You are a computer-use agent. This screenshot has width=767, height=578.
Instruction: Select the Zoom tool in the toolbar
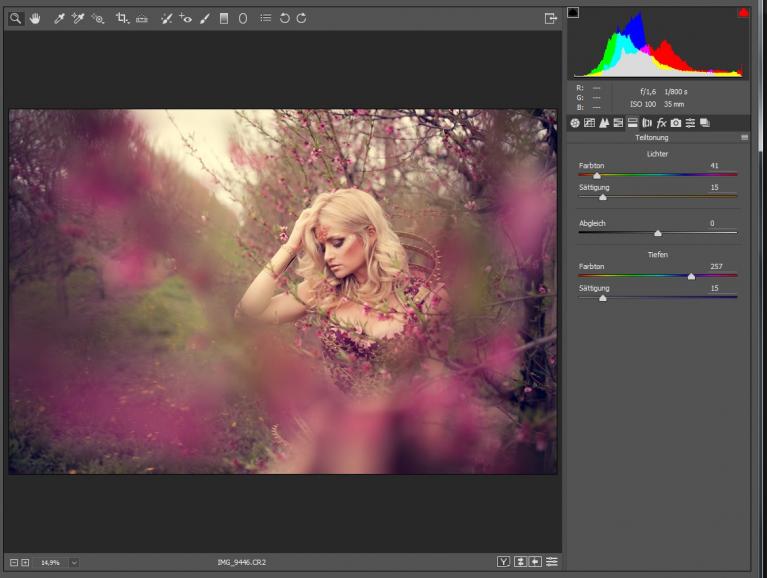(16, 19)
